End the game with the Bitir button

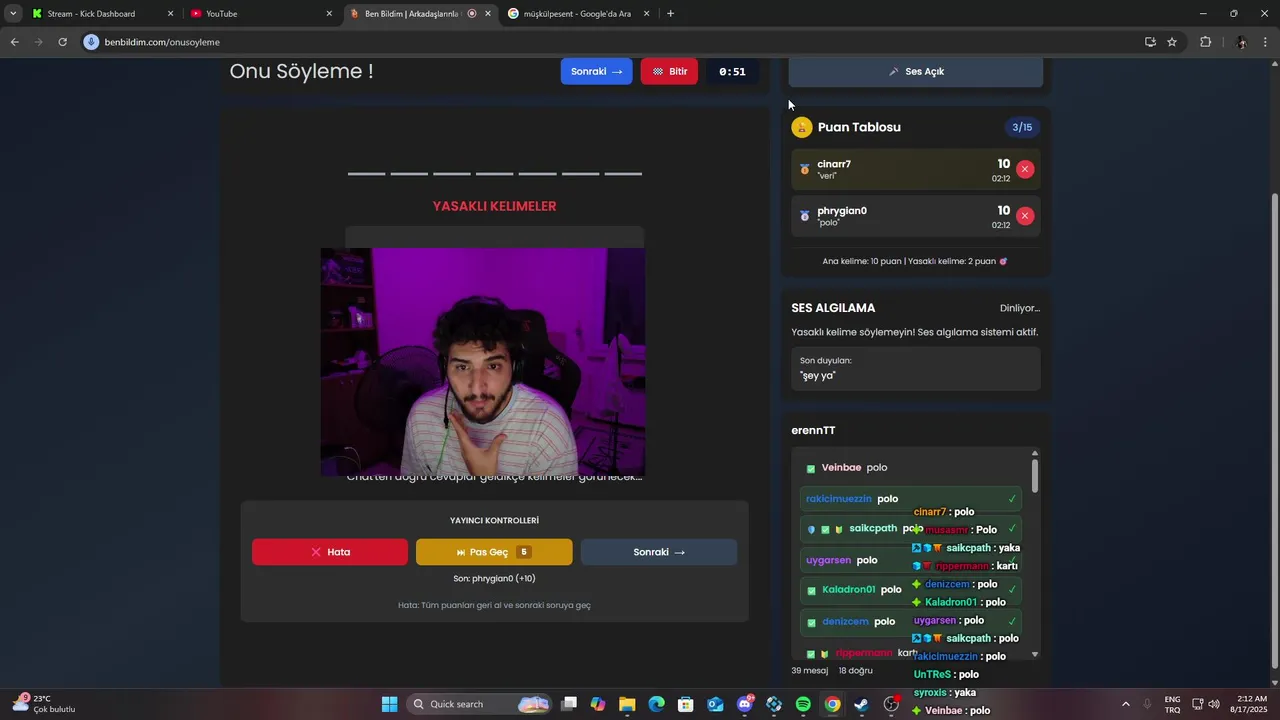(669, 72)
